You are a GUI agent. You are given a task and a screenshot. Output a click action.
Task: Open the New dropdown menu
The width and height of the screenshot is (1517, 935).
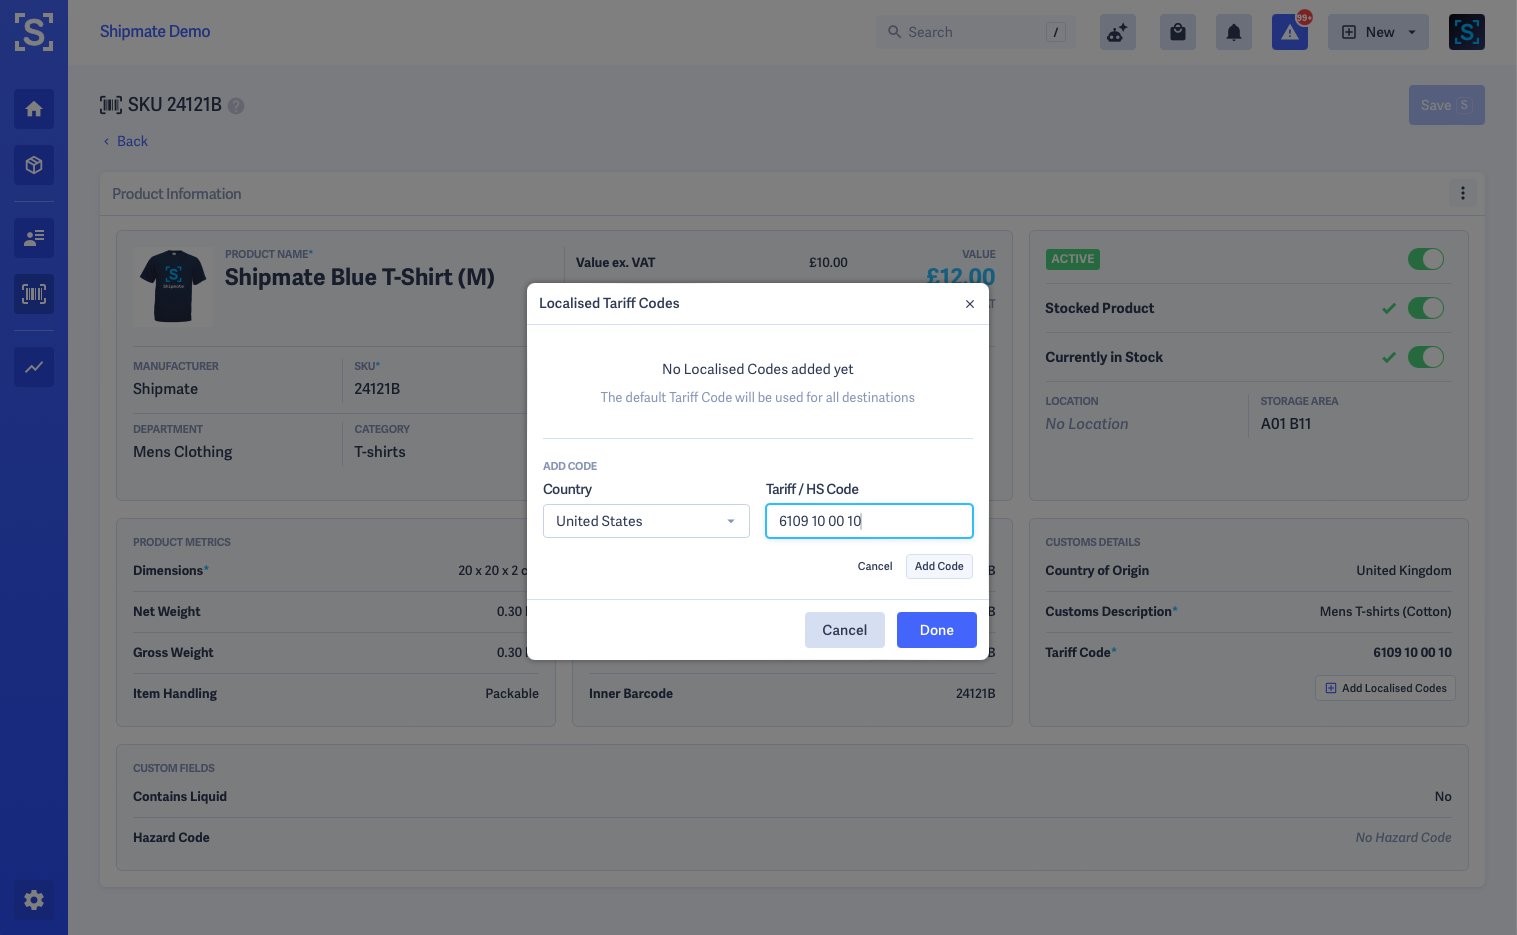pos(1378,32)
